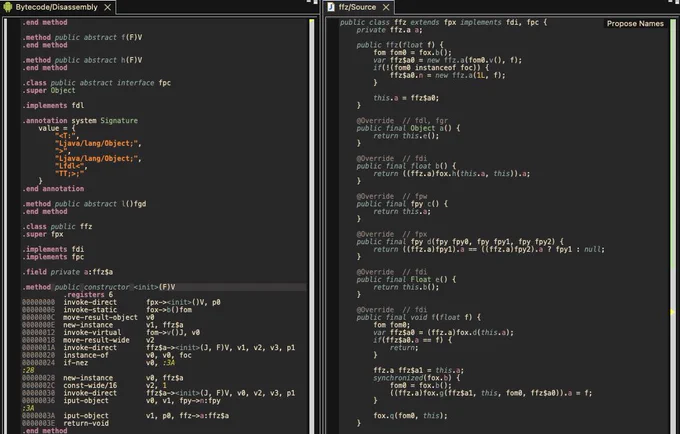
Task: Click the '.end annotation' line
Action: 53,189
